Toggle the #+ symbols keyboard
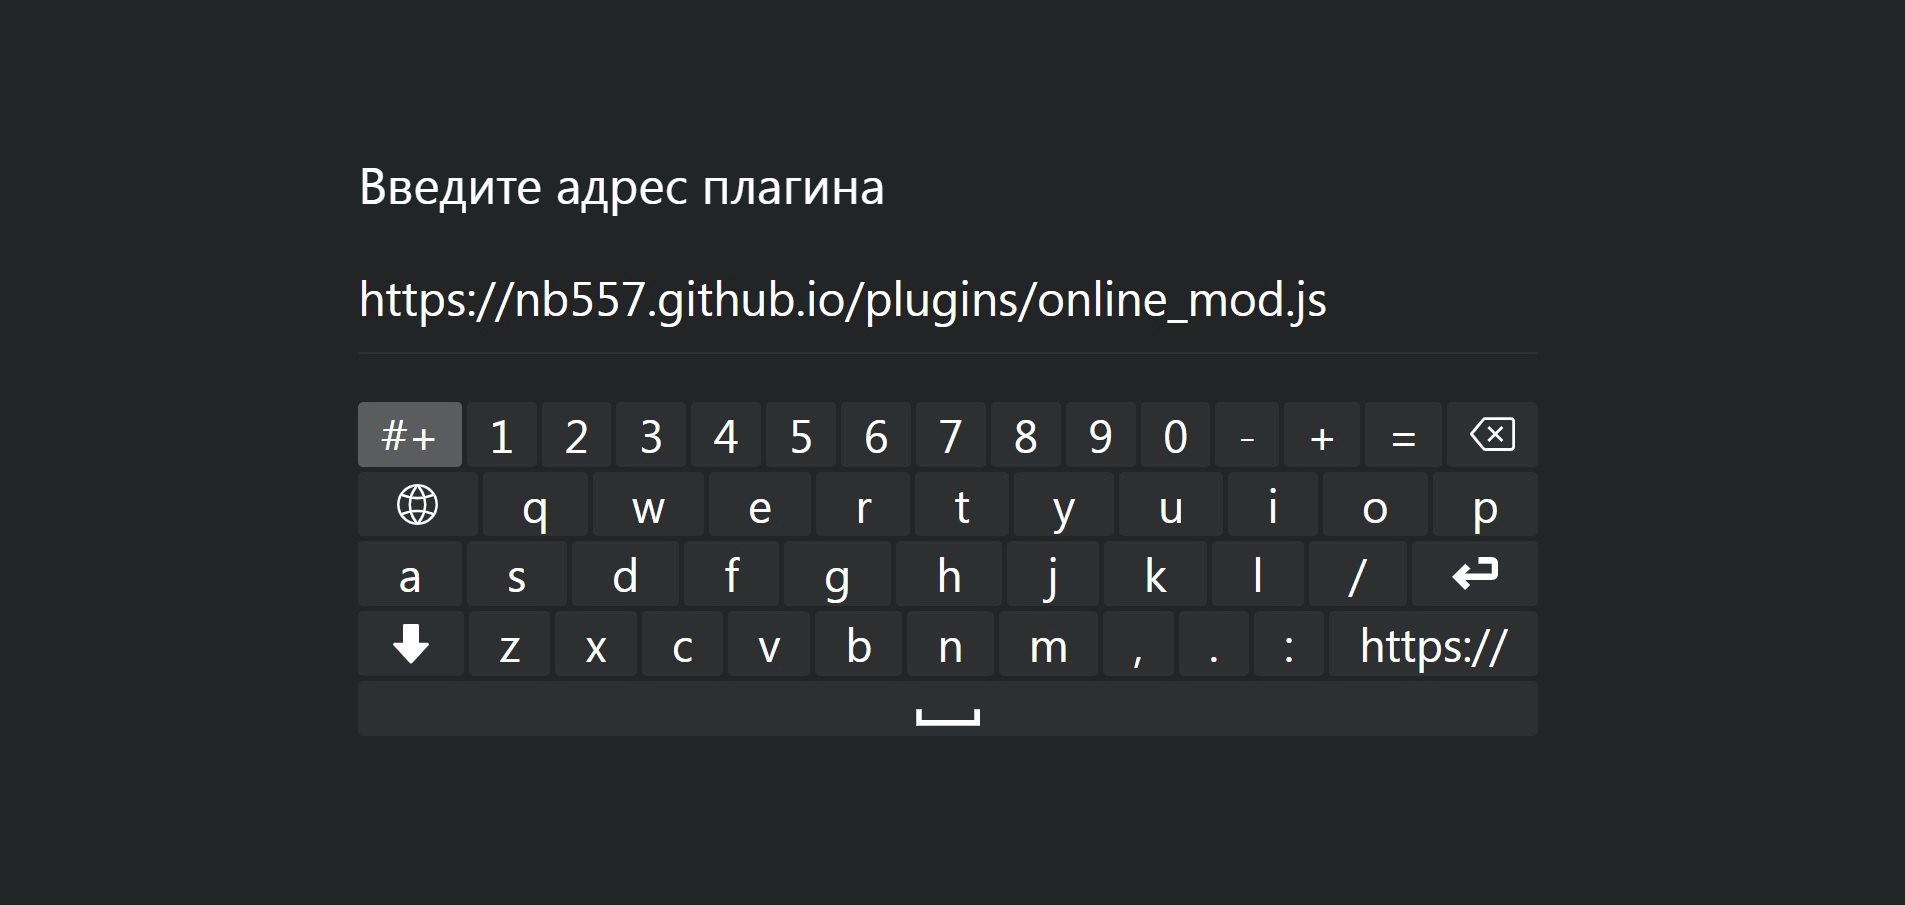Screen dimensions: 1905x905 pyautogui.click(x=410, y=435)
